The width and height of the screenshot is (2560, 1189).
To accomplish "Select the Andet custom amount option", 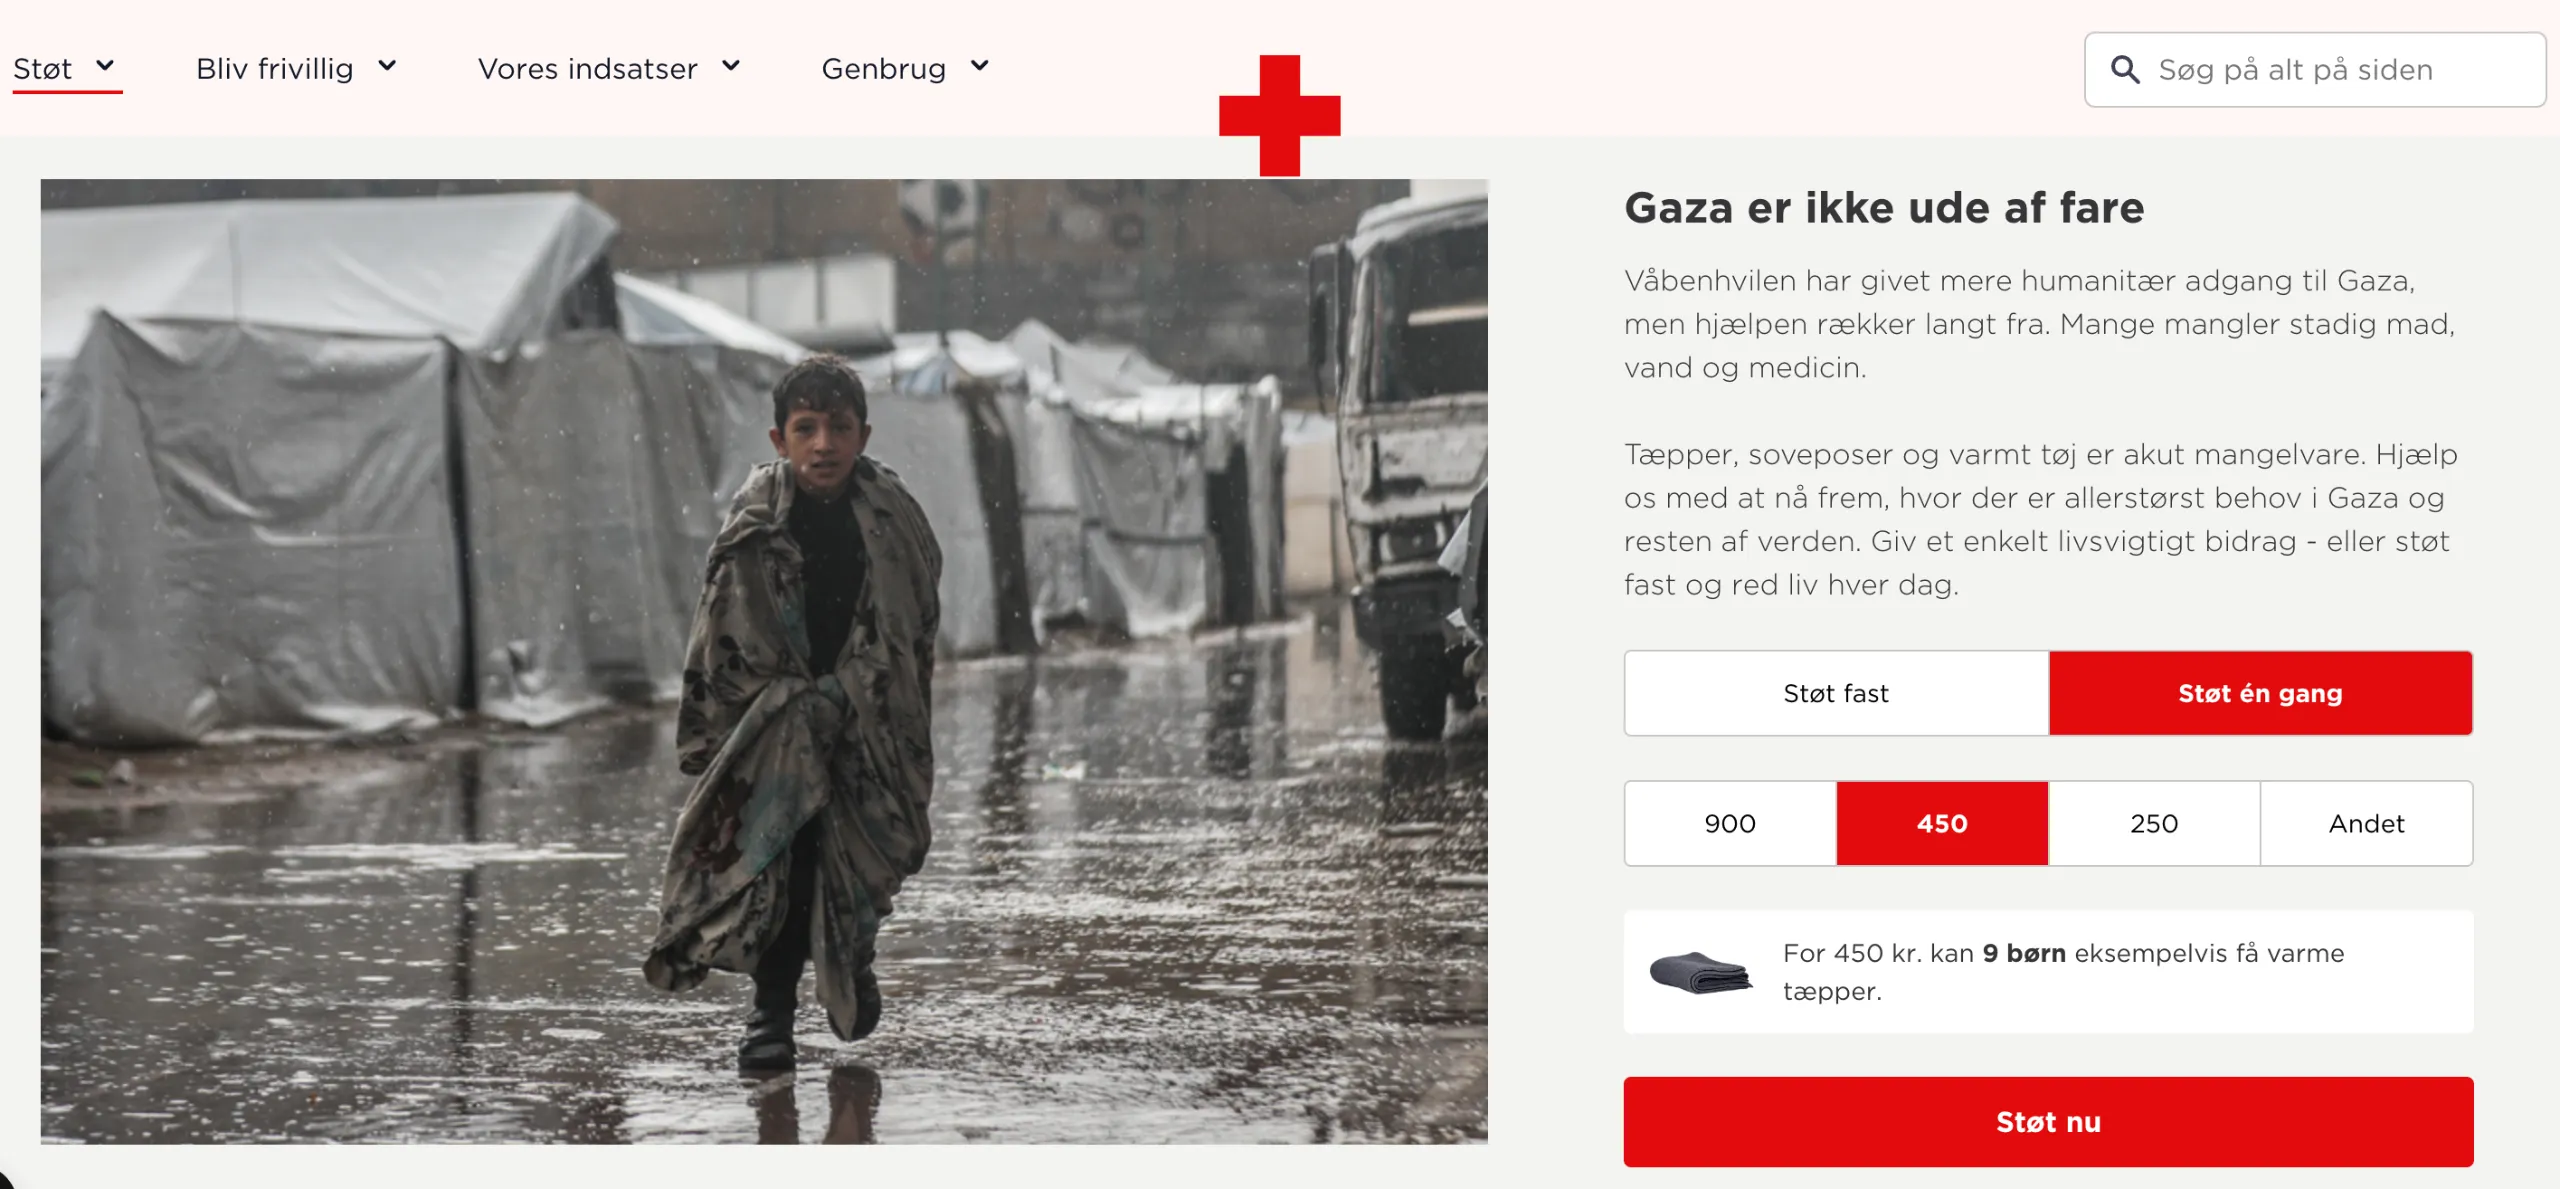I will [2366, 823].
